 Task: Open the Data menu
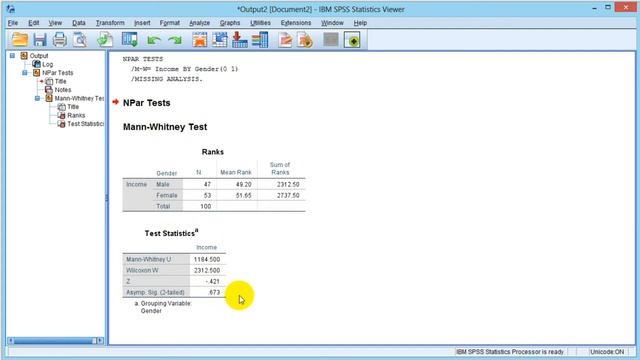(x=79, y=23)
